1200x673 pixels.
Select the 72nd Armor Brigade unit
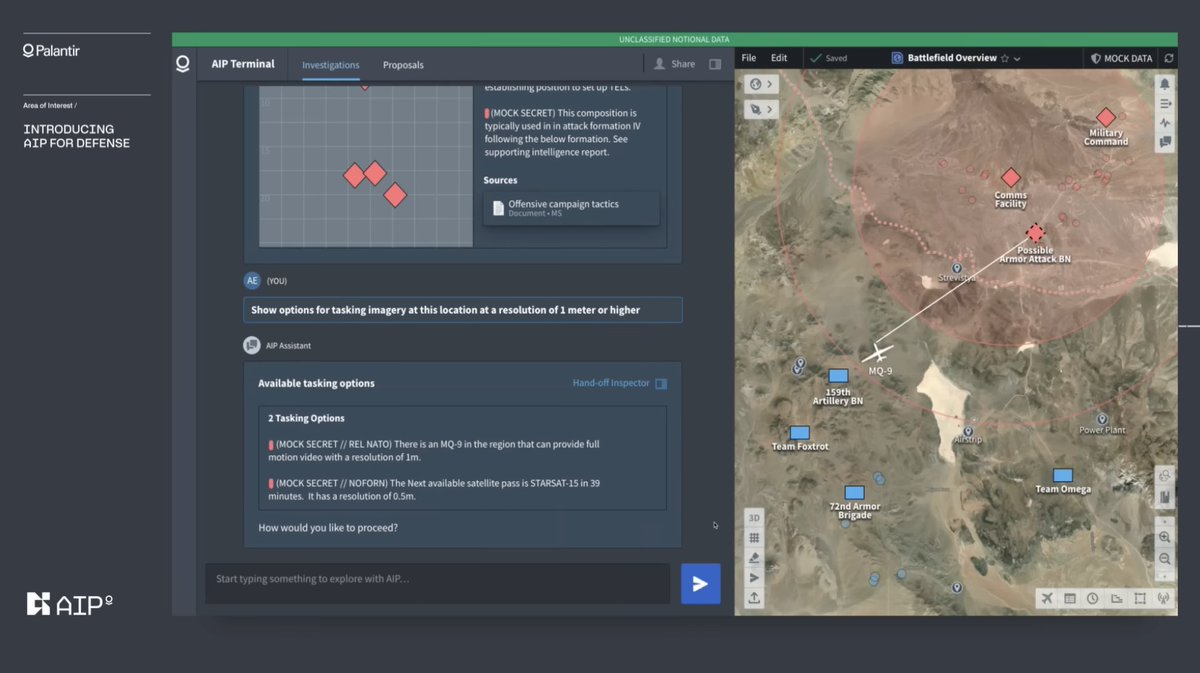(x=854, y=493)
